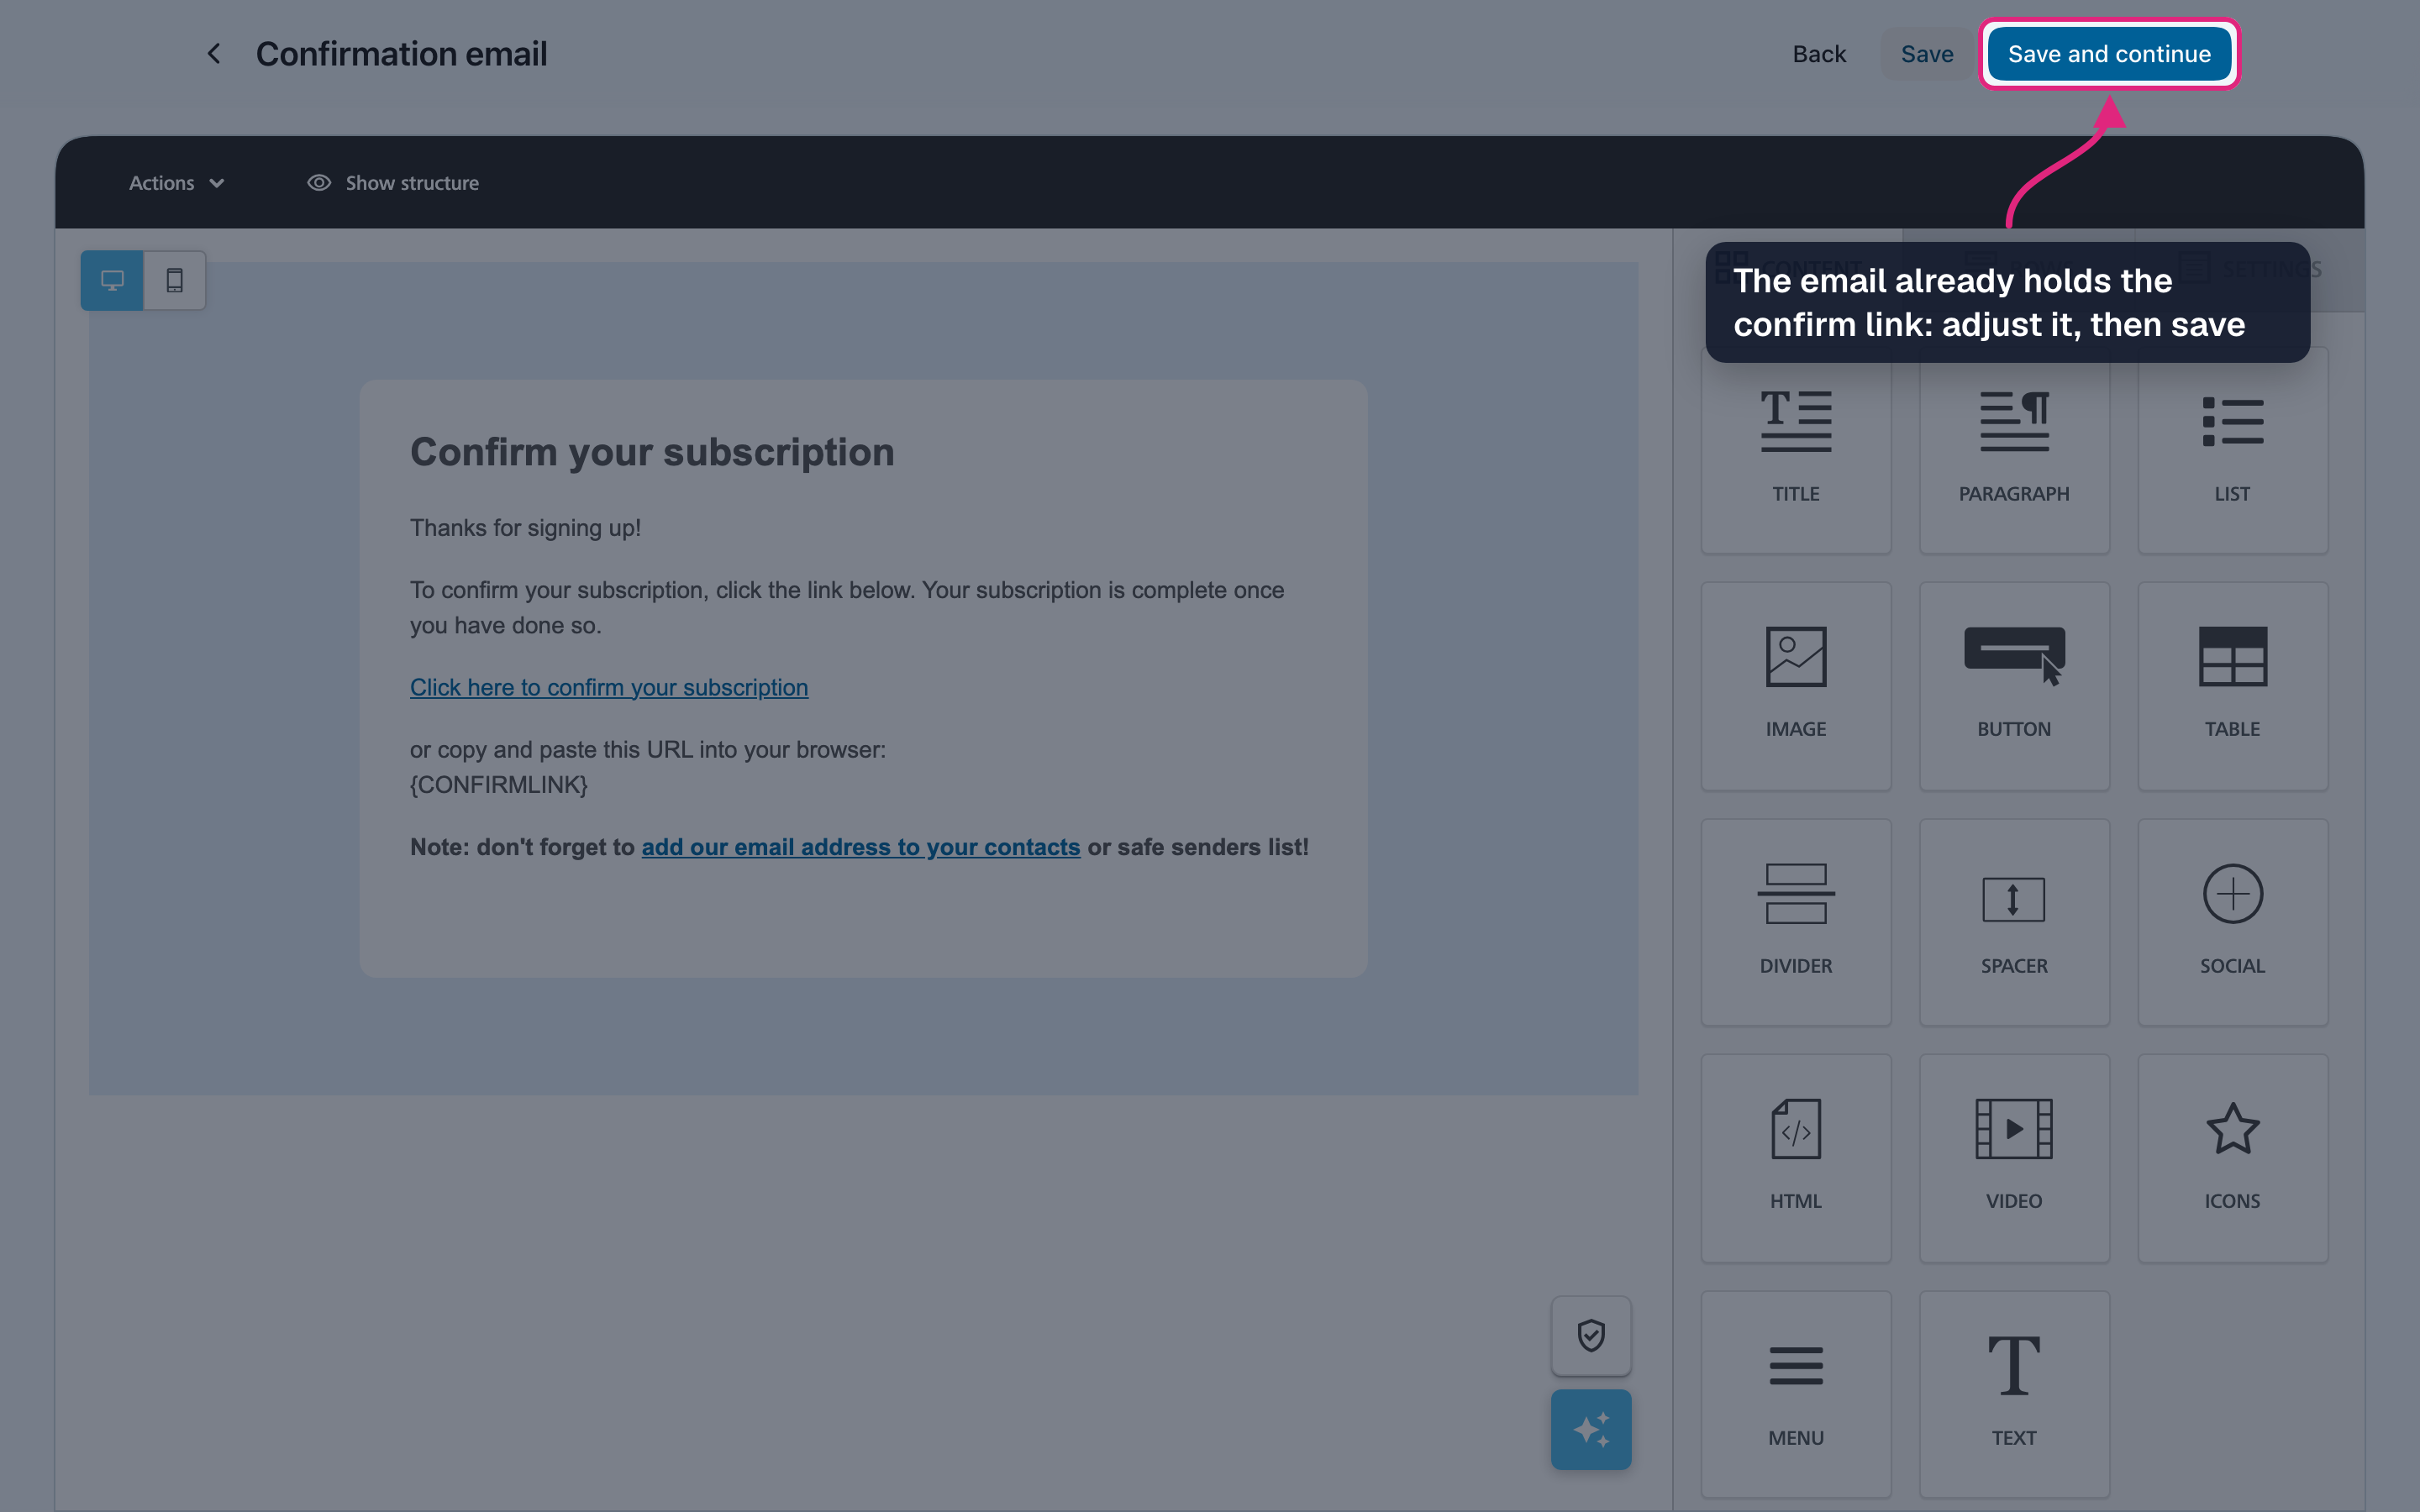The image size is (2420, 1512).
Task: Select the Icons content block
Action: coord(2232,1158)
